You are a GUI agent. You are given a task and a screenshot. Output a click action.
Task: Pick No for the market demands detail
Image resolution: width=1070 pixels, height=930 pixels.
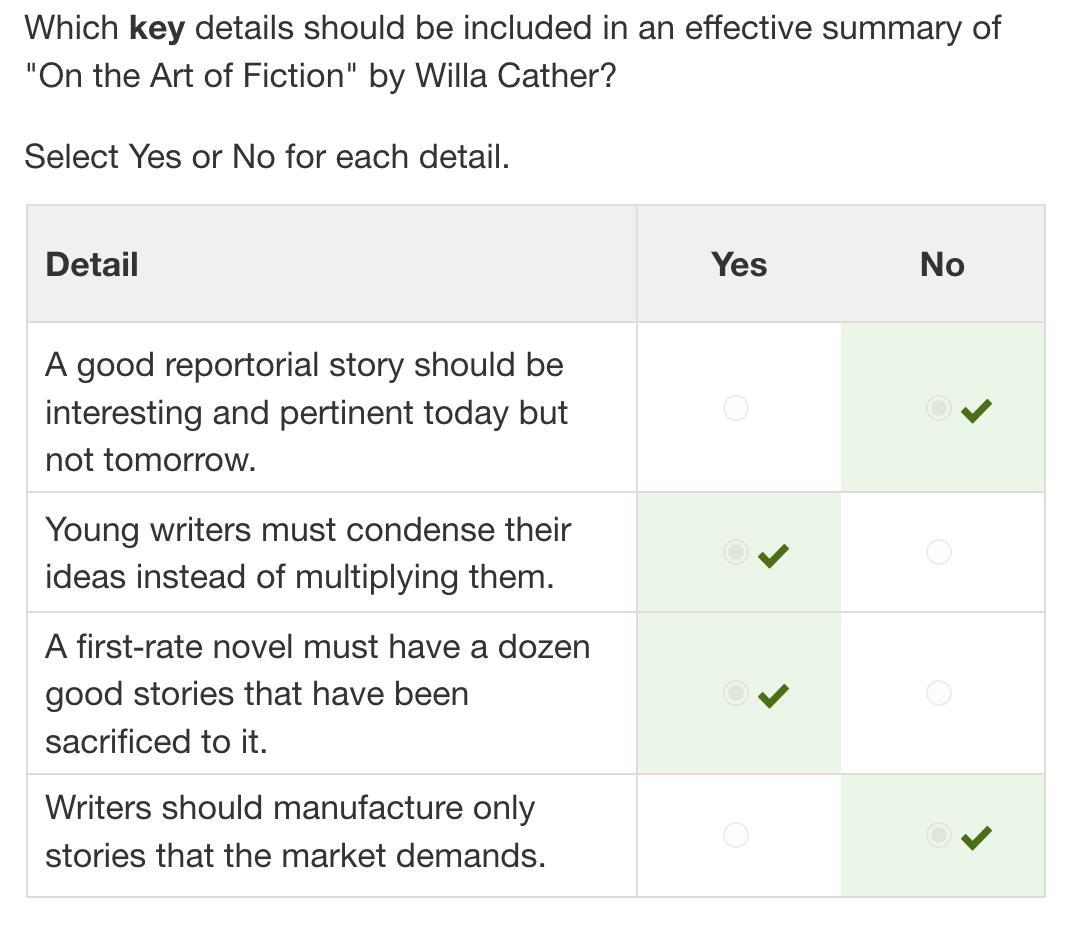pyautogui.click(x=938, y=835)
